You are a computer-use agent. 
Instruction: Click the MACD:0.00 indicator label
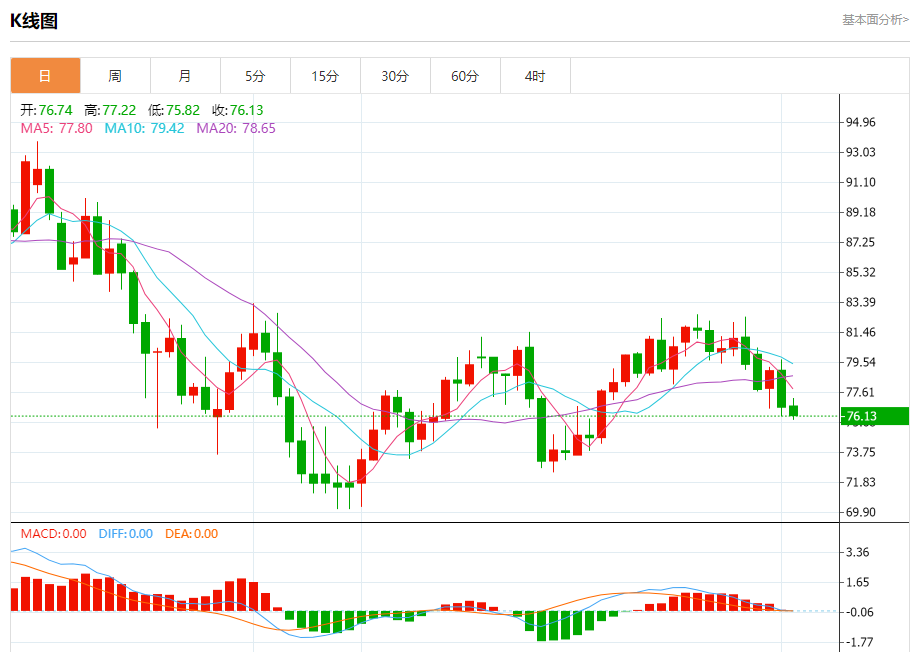pyautogui.click(x=54, y=533)
